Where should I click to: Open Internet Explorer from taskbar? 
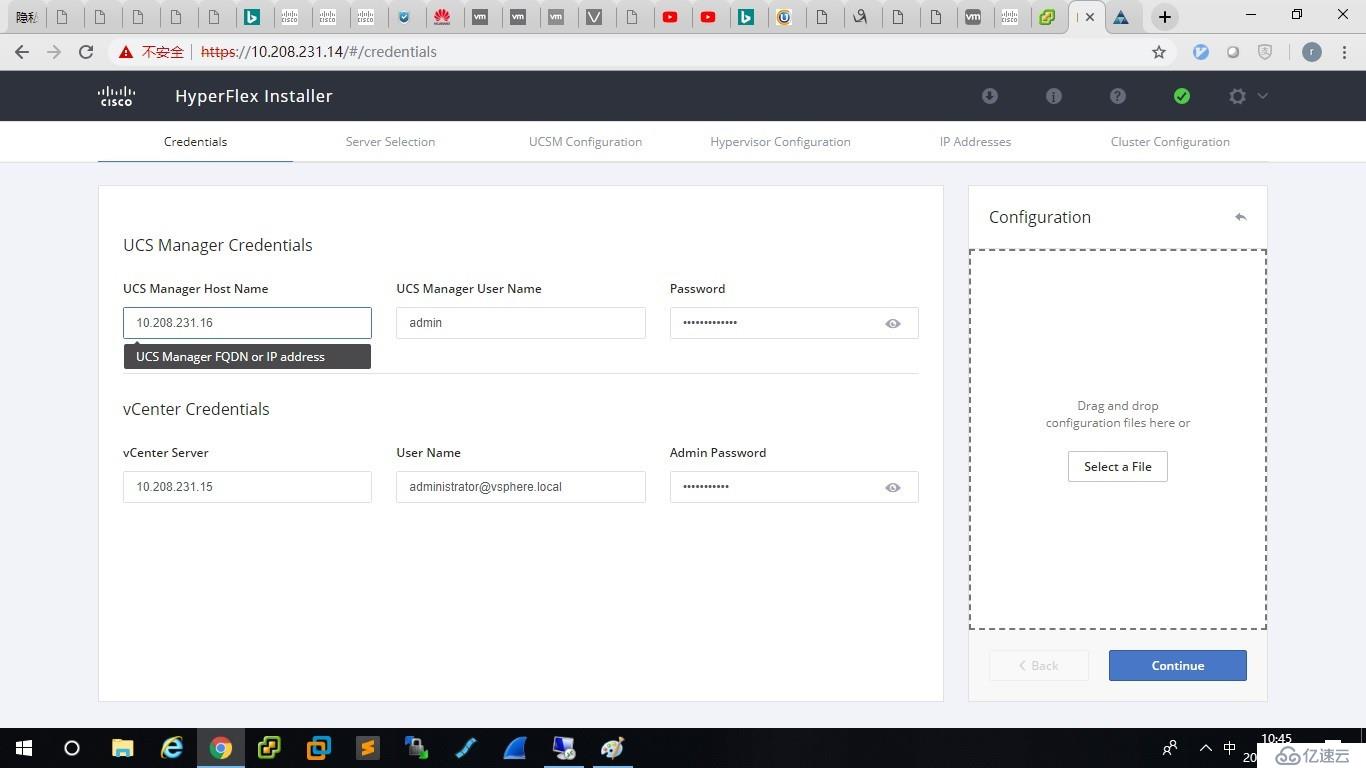[x=172, y=748]
